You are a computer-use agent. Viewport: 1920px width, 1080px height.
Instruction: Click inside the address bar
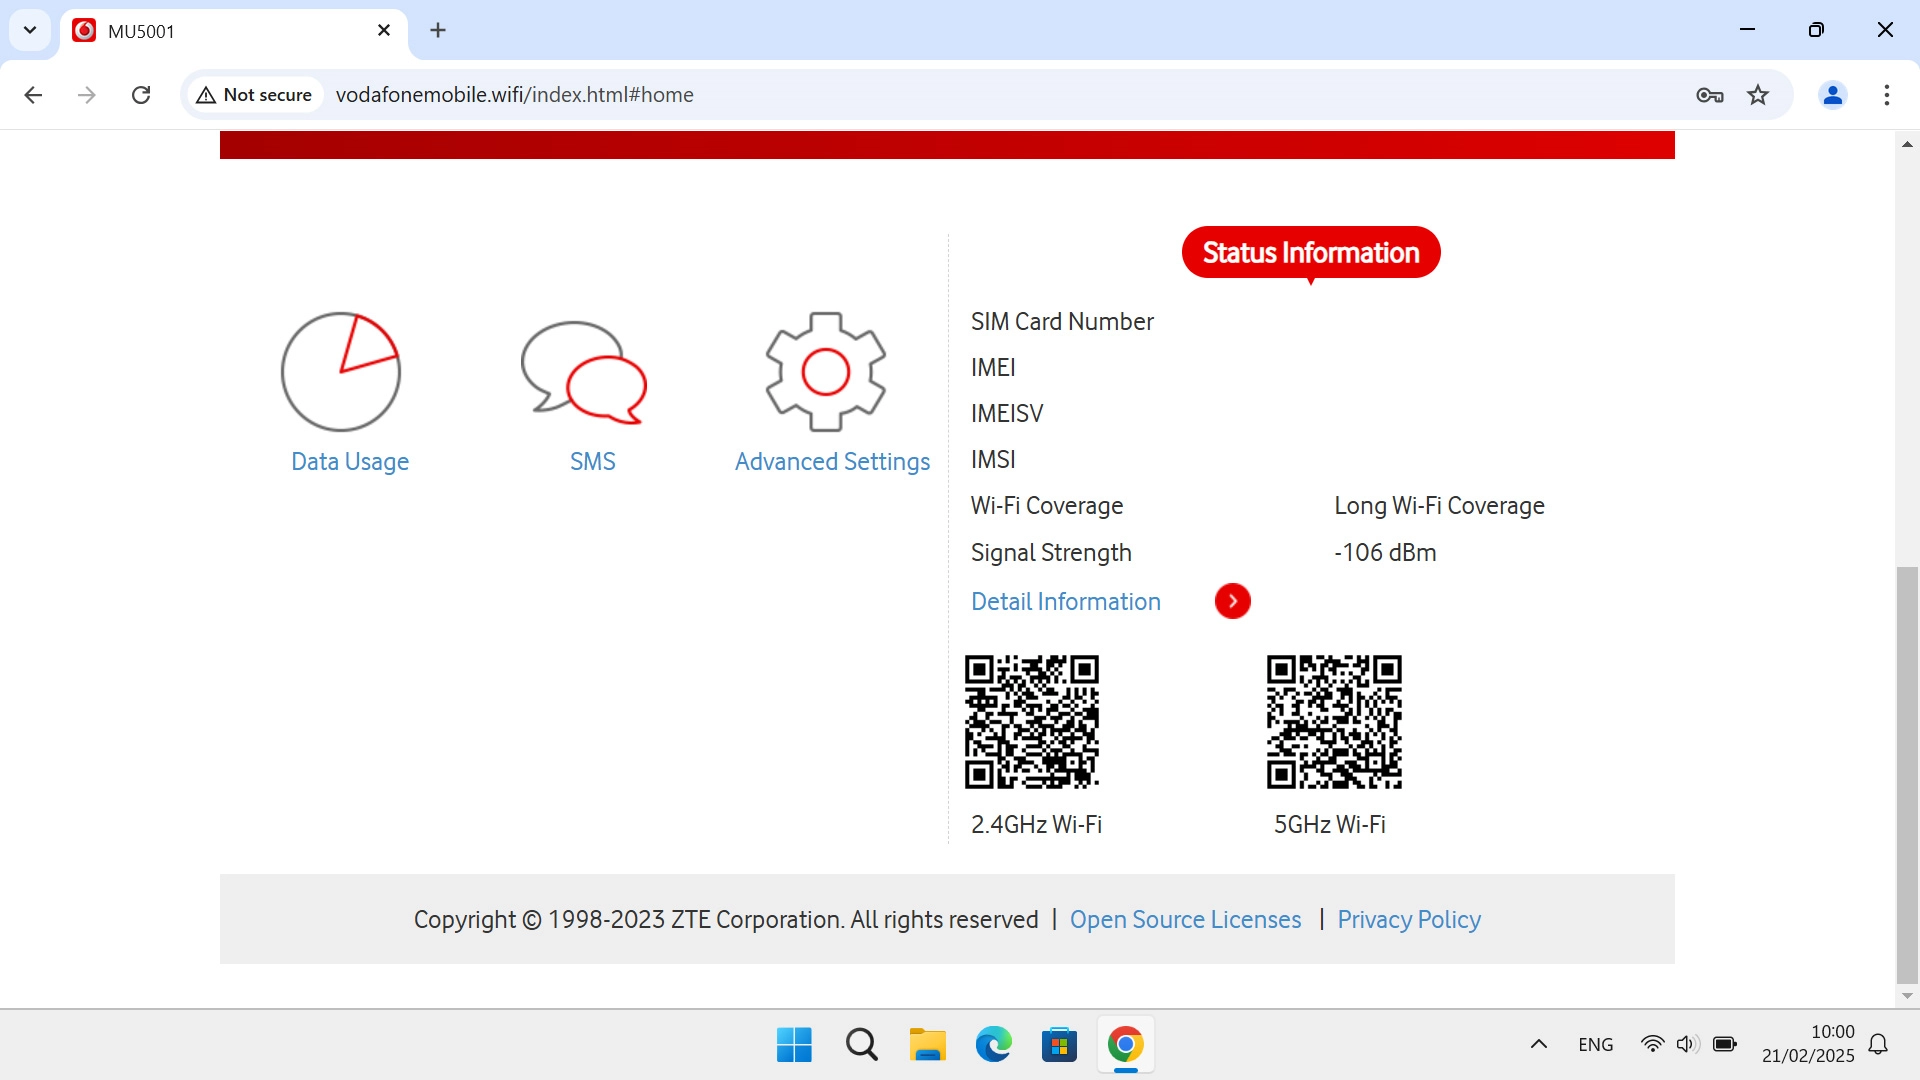[700, 95]
